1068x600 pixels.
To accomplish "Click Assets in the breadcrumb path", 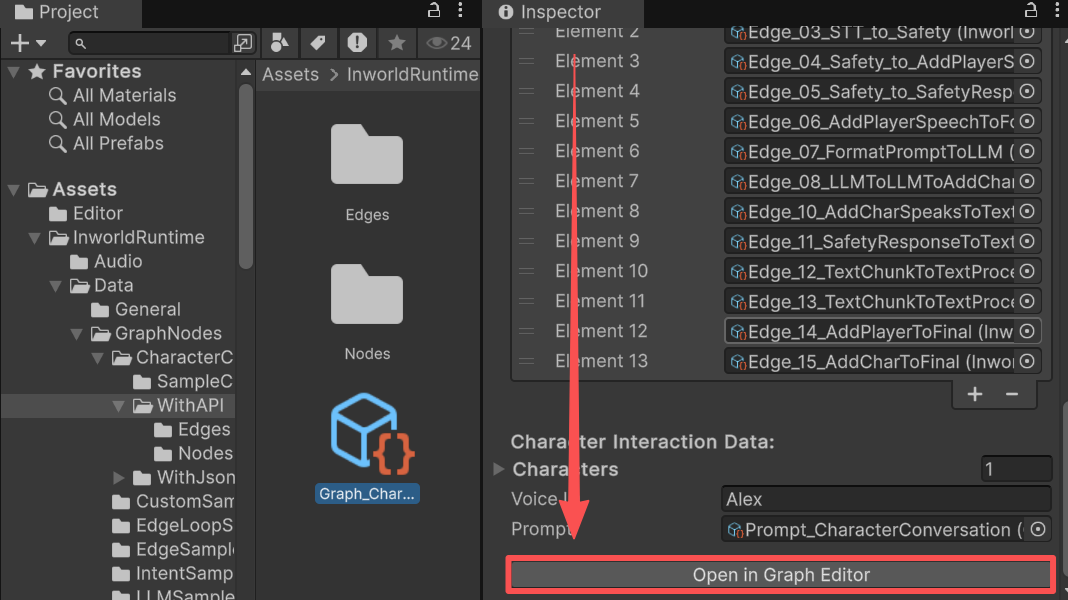I will click(291, 74).
